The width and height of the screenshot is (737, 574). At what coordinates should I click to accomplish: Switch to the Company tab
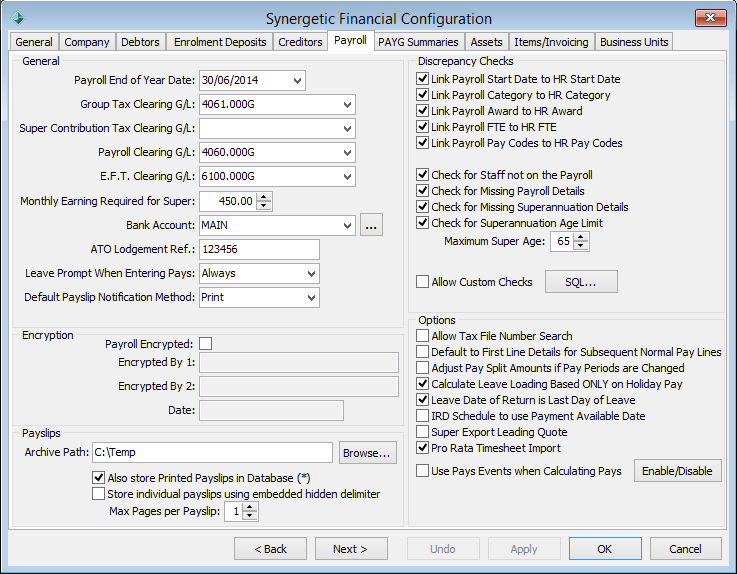pyautogui.click(x=86, y=42)
